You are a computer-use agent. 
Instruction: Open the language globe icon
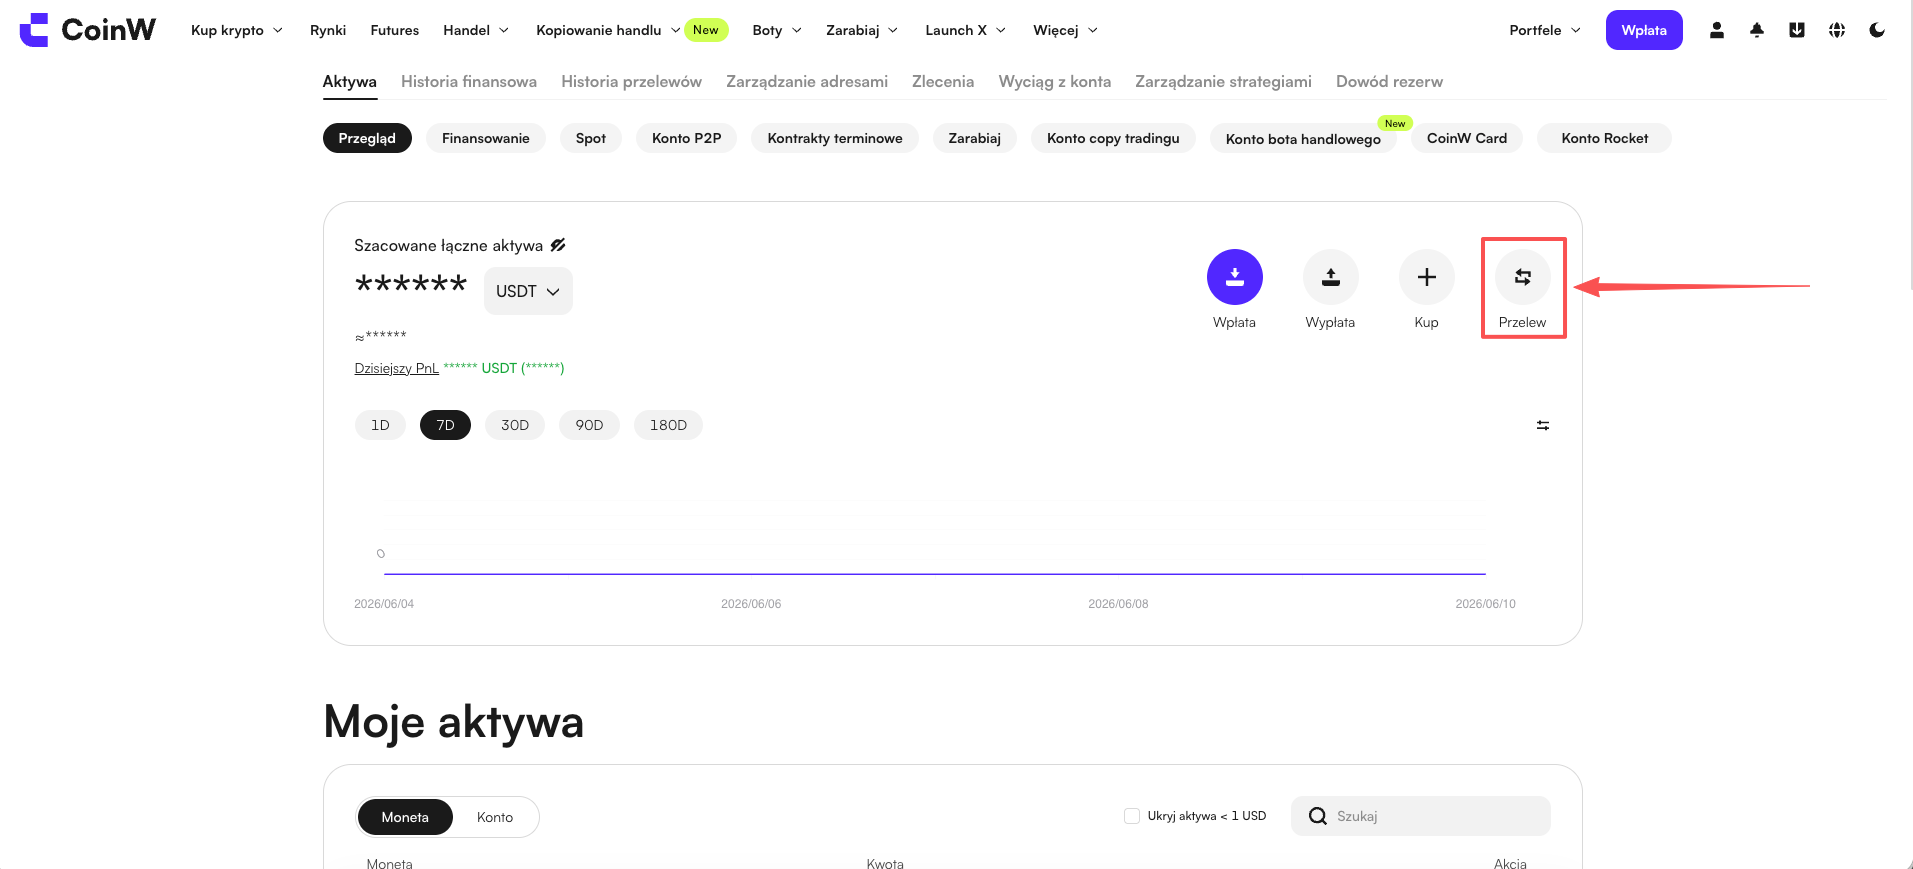pyautogui.click(x=1837, y=30)
